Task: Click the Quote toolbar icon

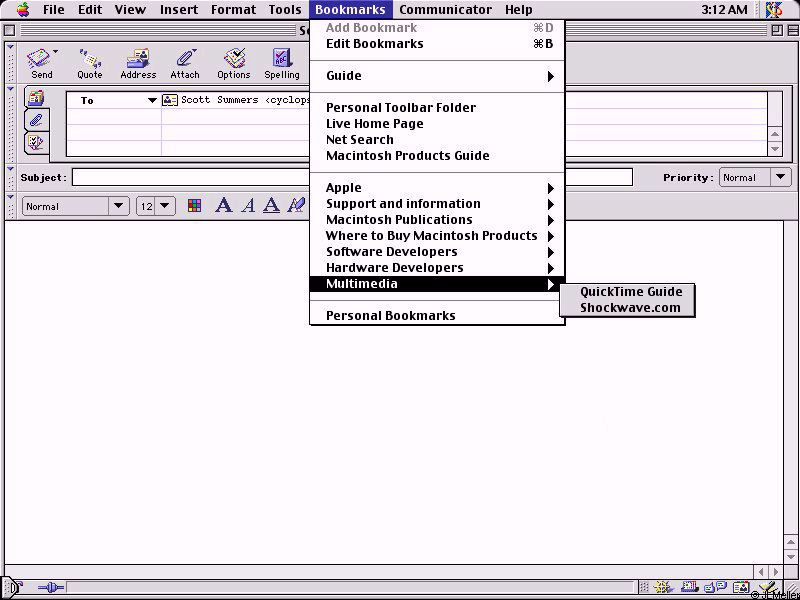Action: (x=90, y=58)
